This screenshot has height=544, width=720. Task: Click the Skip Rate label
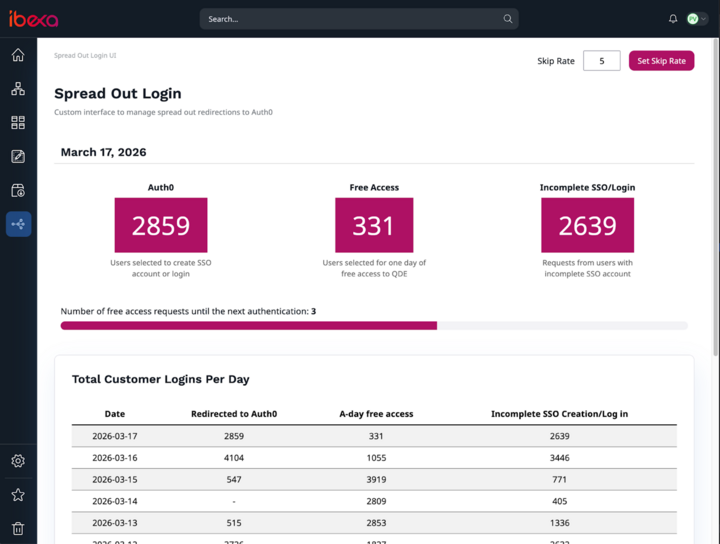tap(556, 61)
